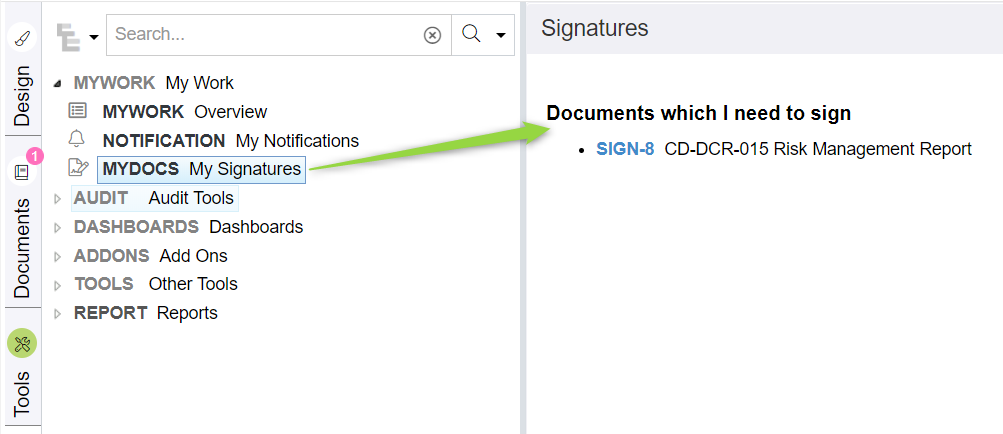Select MYDOCS My Signatures tree item

point(201,169)
